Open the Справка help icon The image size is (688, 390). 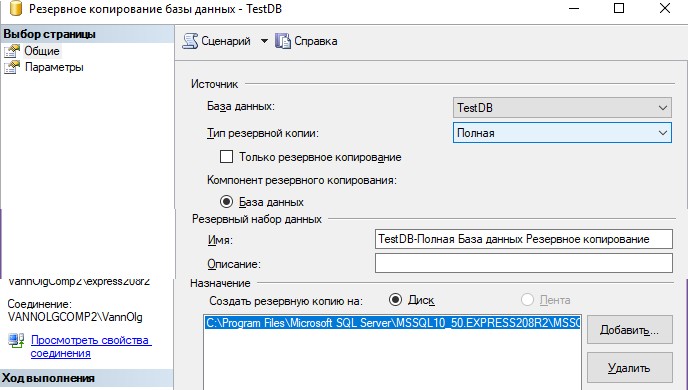click(283, 41)
